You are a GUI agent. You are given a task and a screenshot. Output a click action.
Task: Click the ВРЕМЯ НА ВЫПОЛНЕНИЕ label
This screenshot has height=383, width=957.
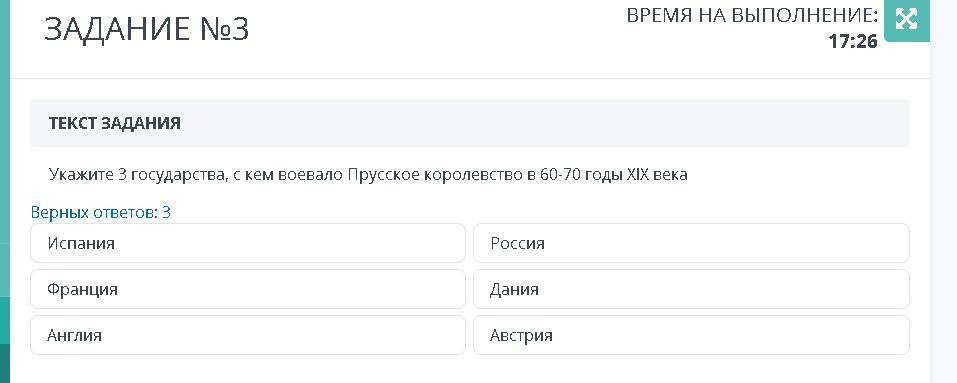click(752, 16)
